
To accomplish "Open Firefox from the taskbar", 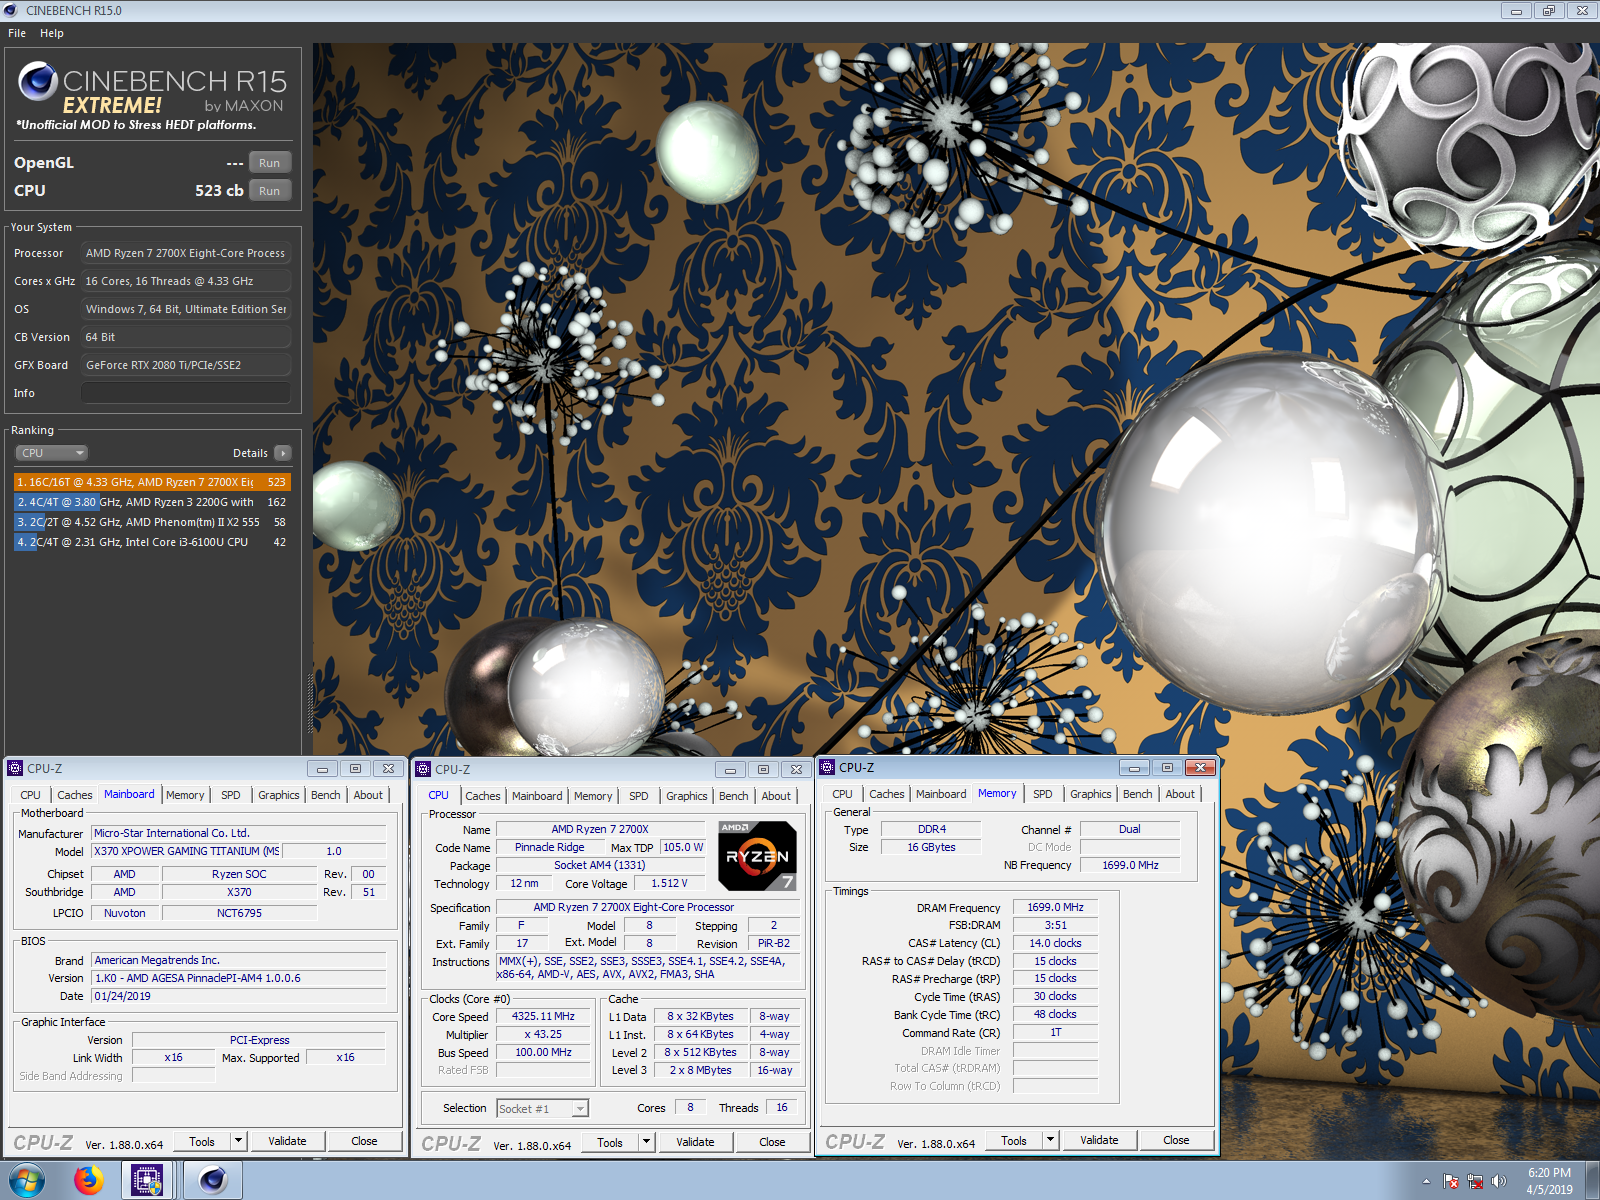I will pos(89,1181).
